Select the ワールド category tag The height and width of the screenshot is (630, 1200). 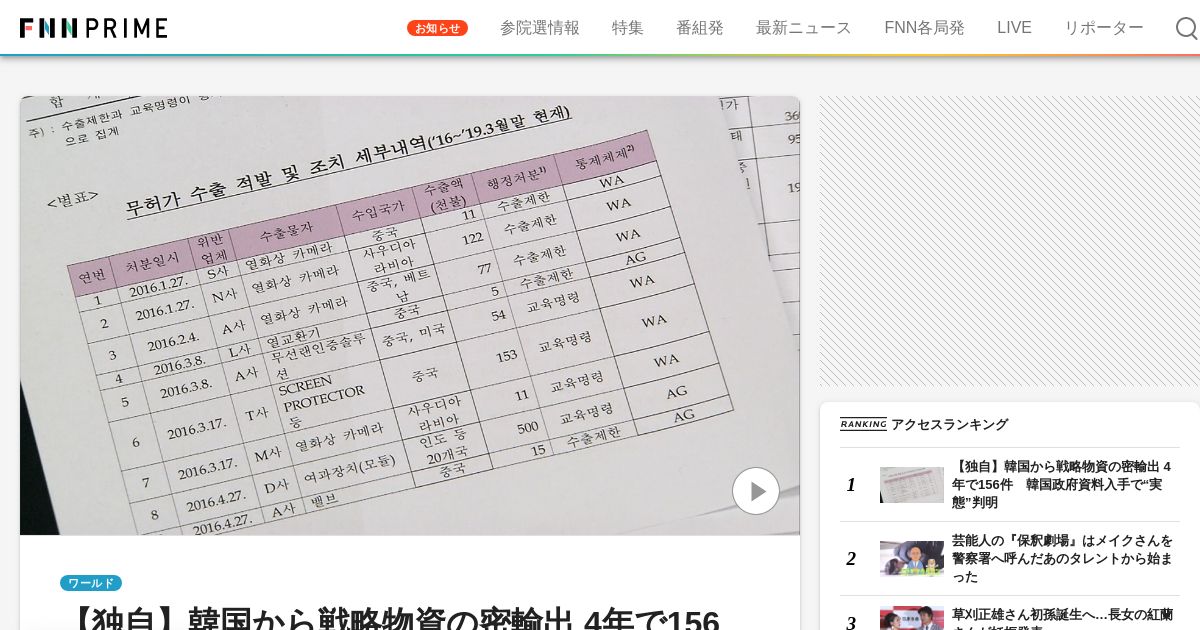point(91,583)
